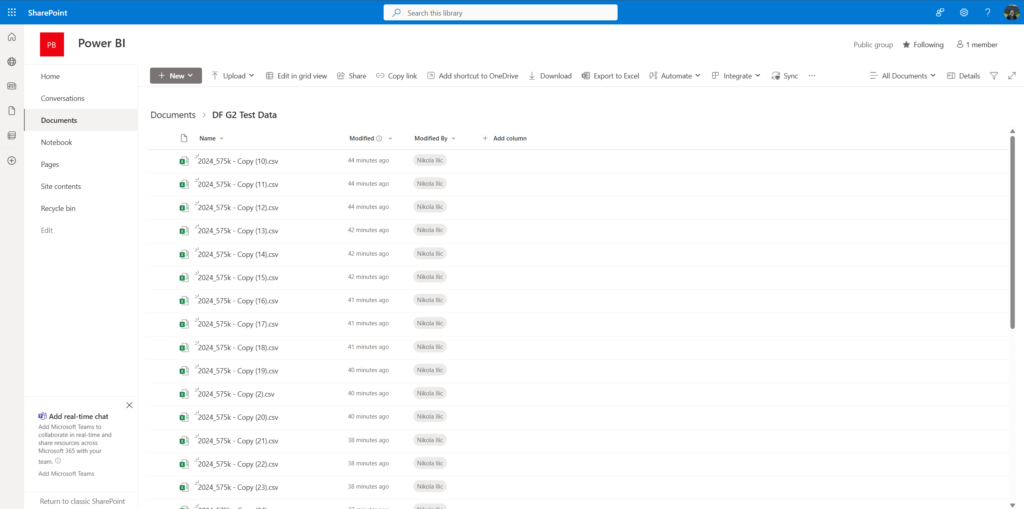
Task: Open file 2024_575k - Copy (14).csv
Action: click(238, 254)
